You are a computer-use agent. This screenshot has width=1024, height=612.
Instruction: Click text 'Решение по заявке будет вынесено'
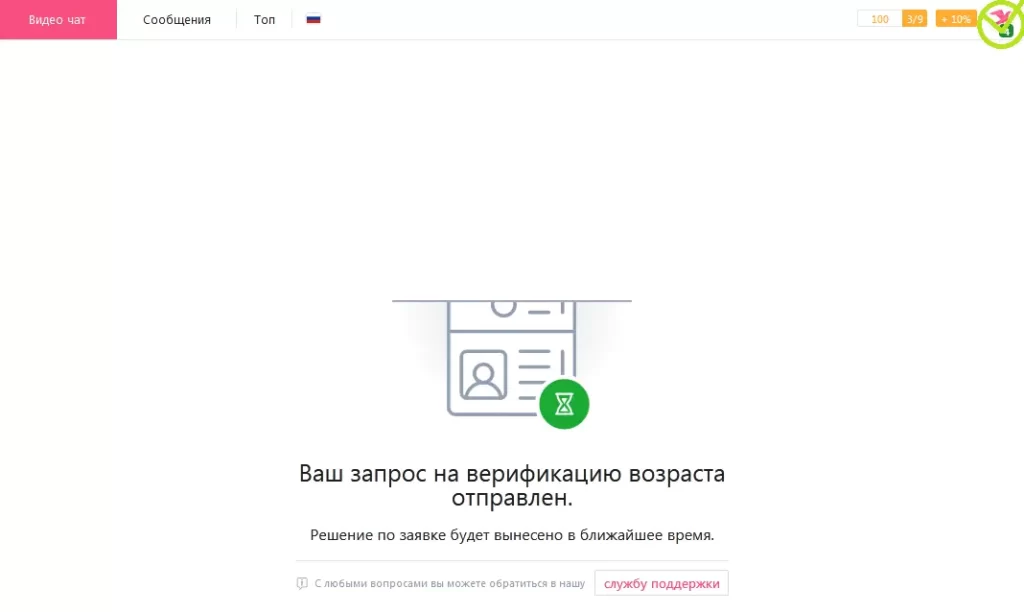pos(437,535)
